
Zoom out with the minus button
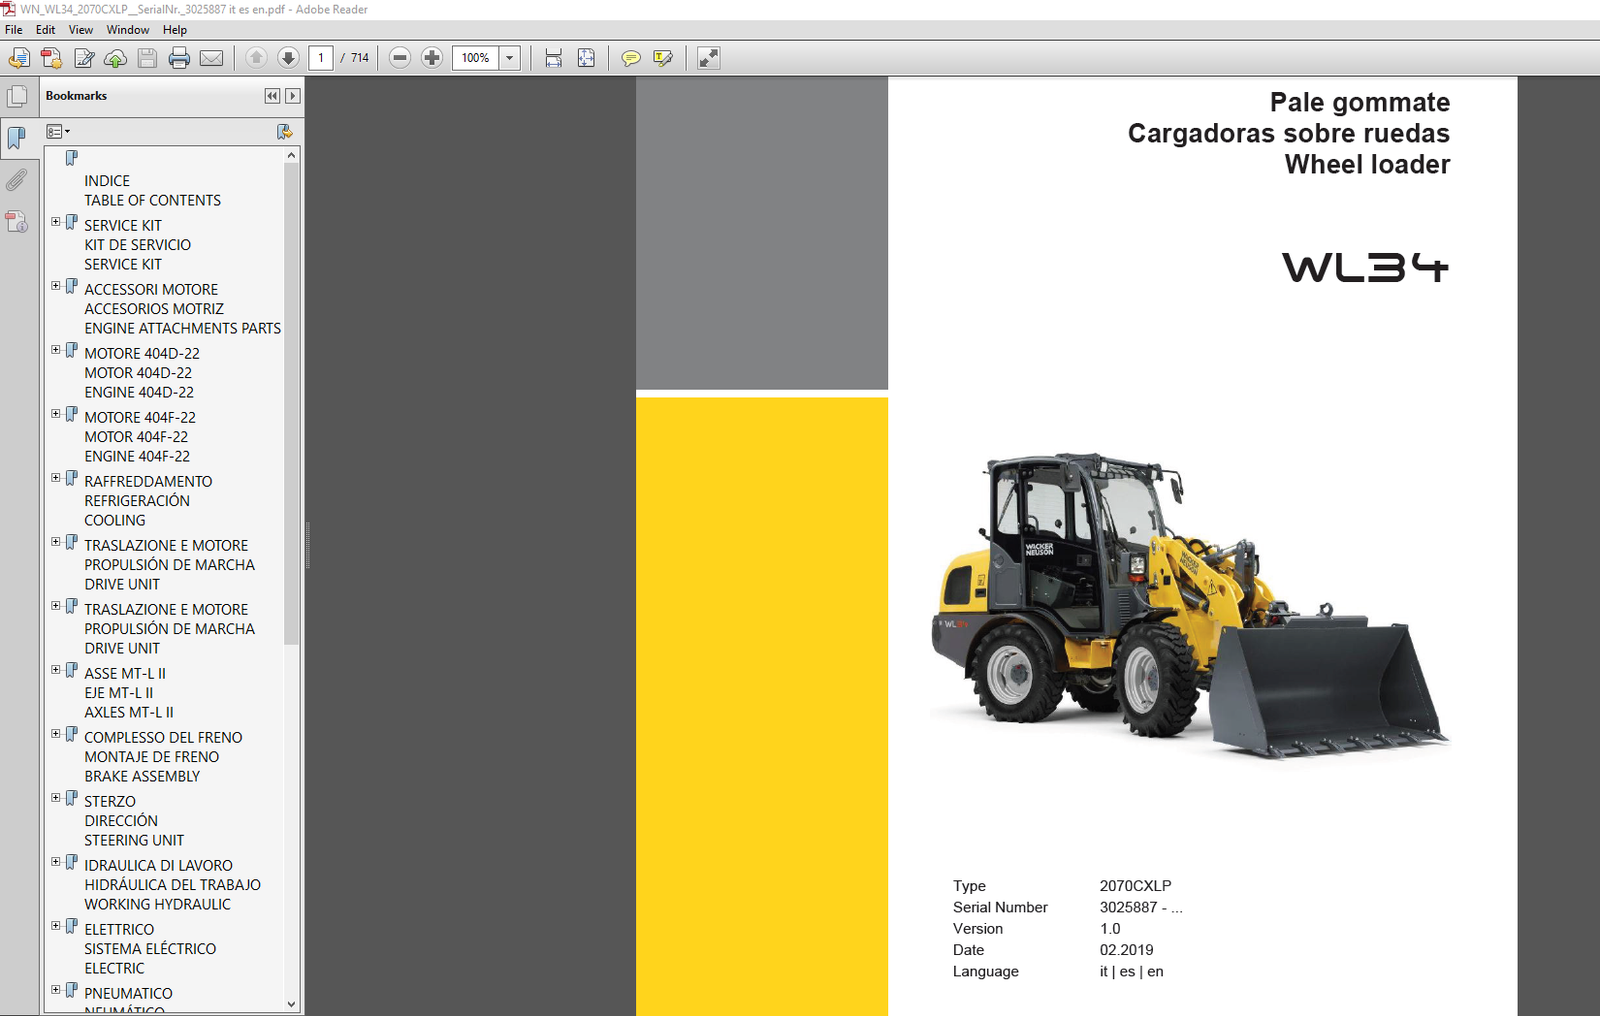pos(400,58)
